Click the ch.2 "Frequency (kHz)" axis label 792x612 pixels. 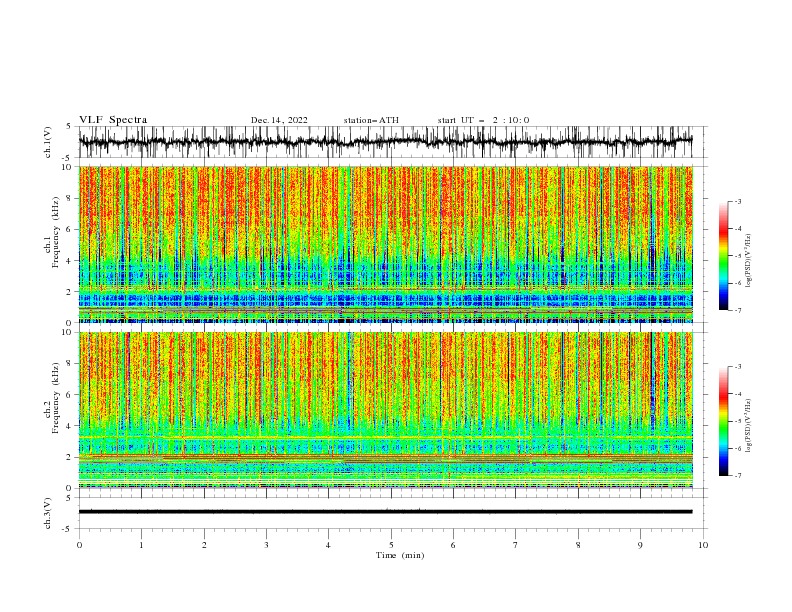56,397
